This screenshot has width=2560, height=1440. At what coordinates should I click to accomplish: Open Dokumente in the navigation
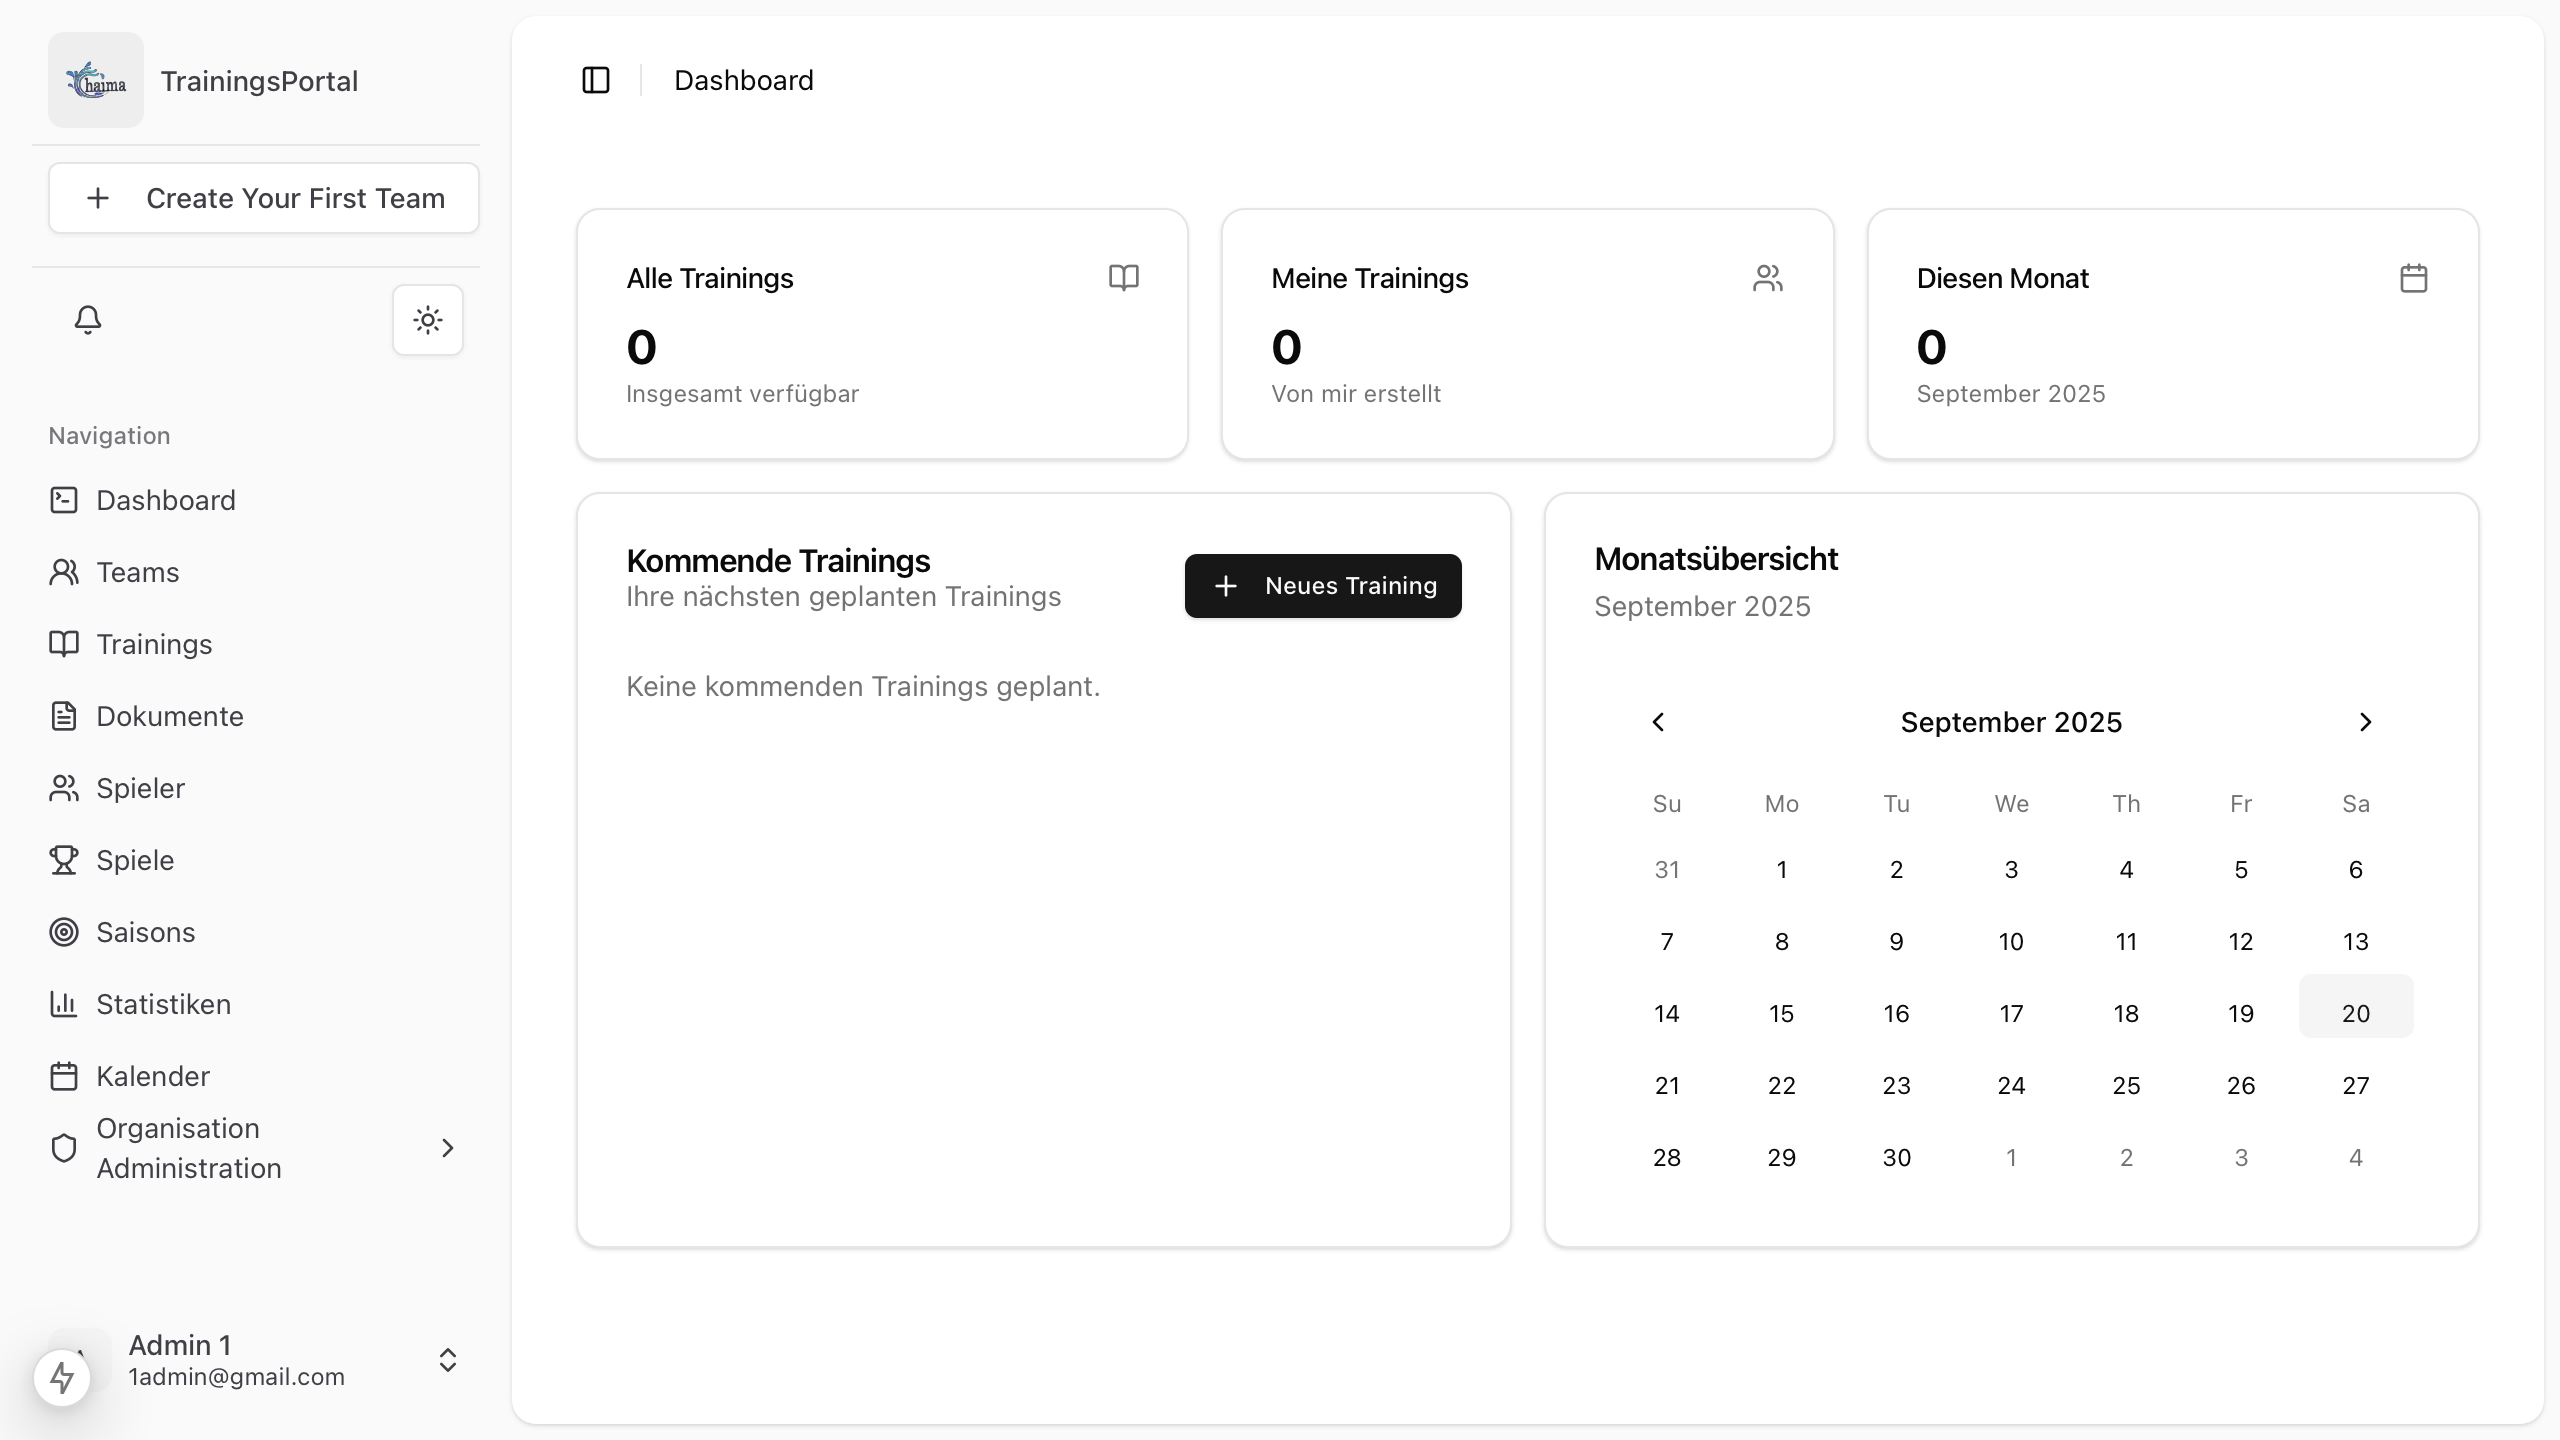tap(256, 716)
